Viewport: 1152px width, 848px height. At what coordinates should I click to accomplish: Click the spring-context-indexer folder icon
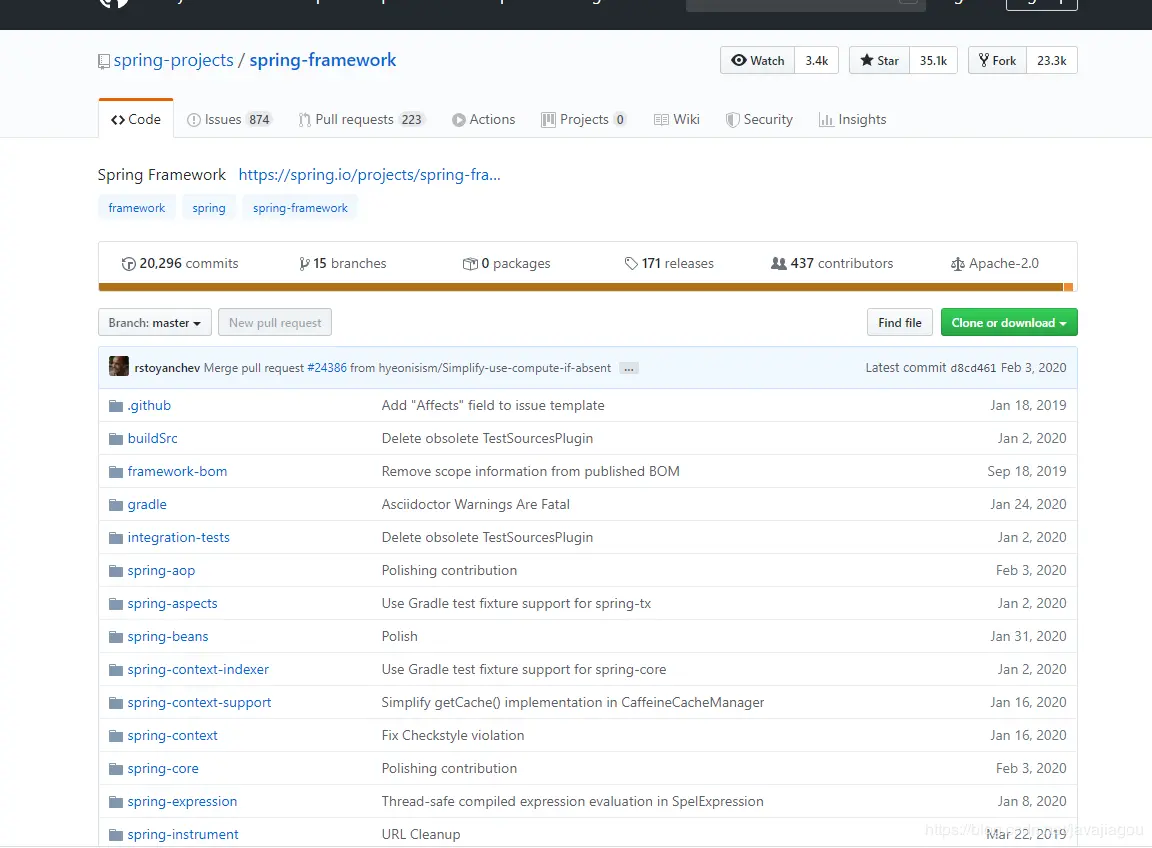pyautogui.click(x=115, y=670)
